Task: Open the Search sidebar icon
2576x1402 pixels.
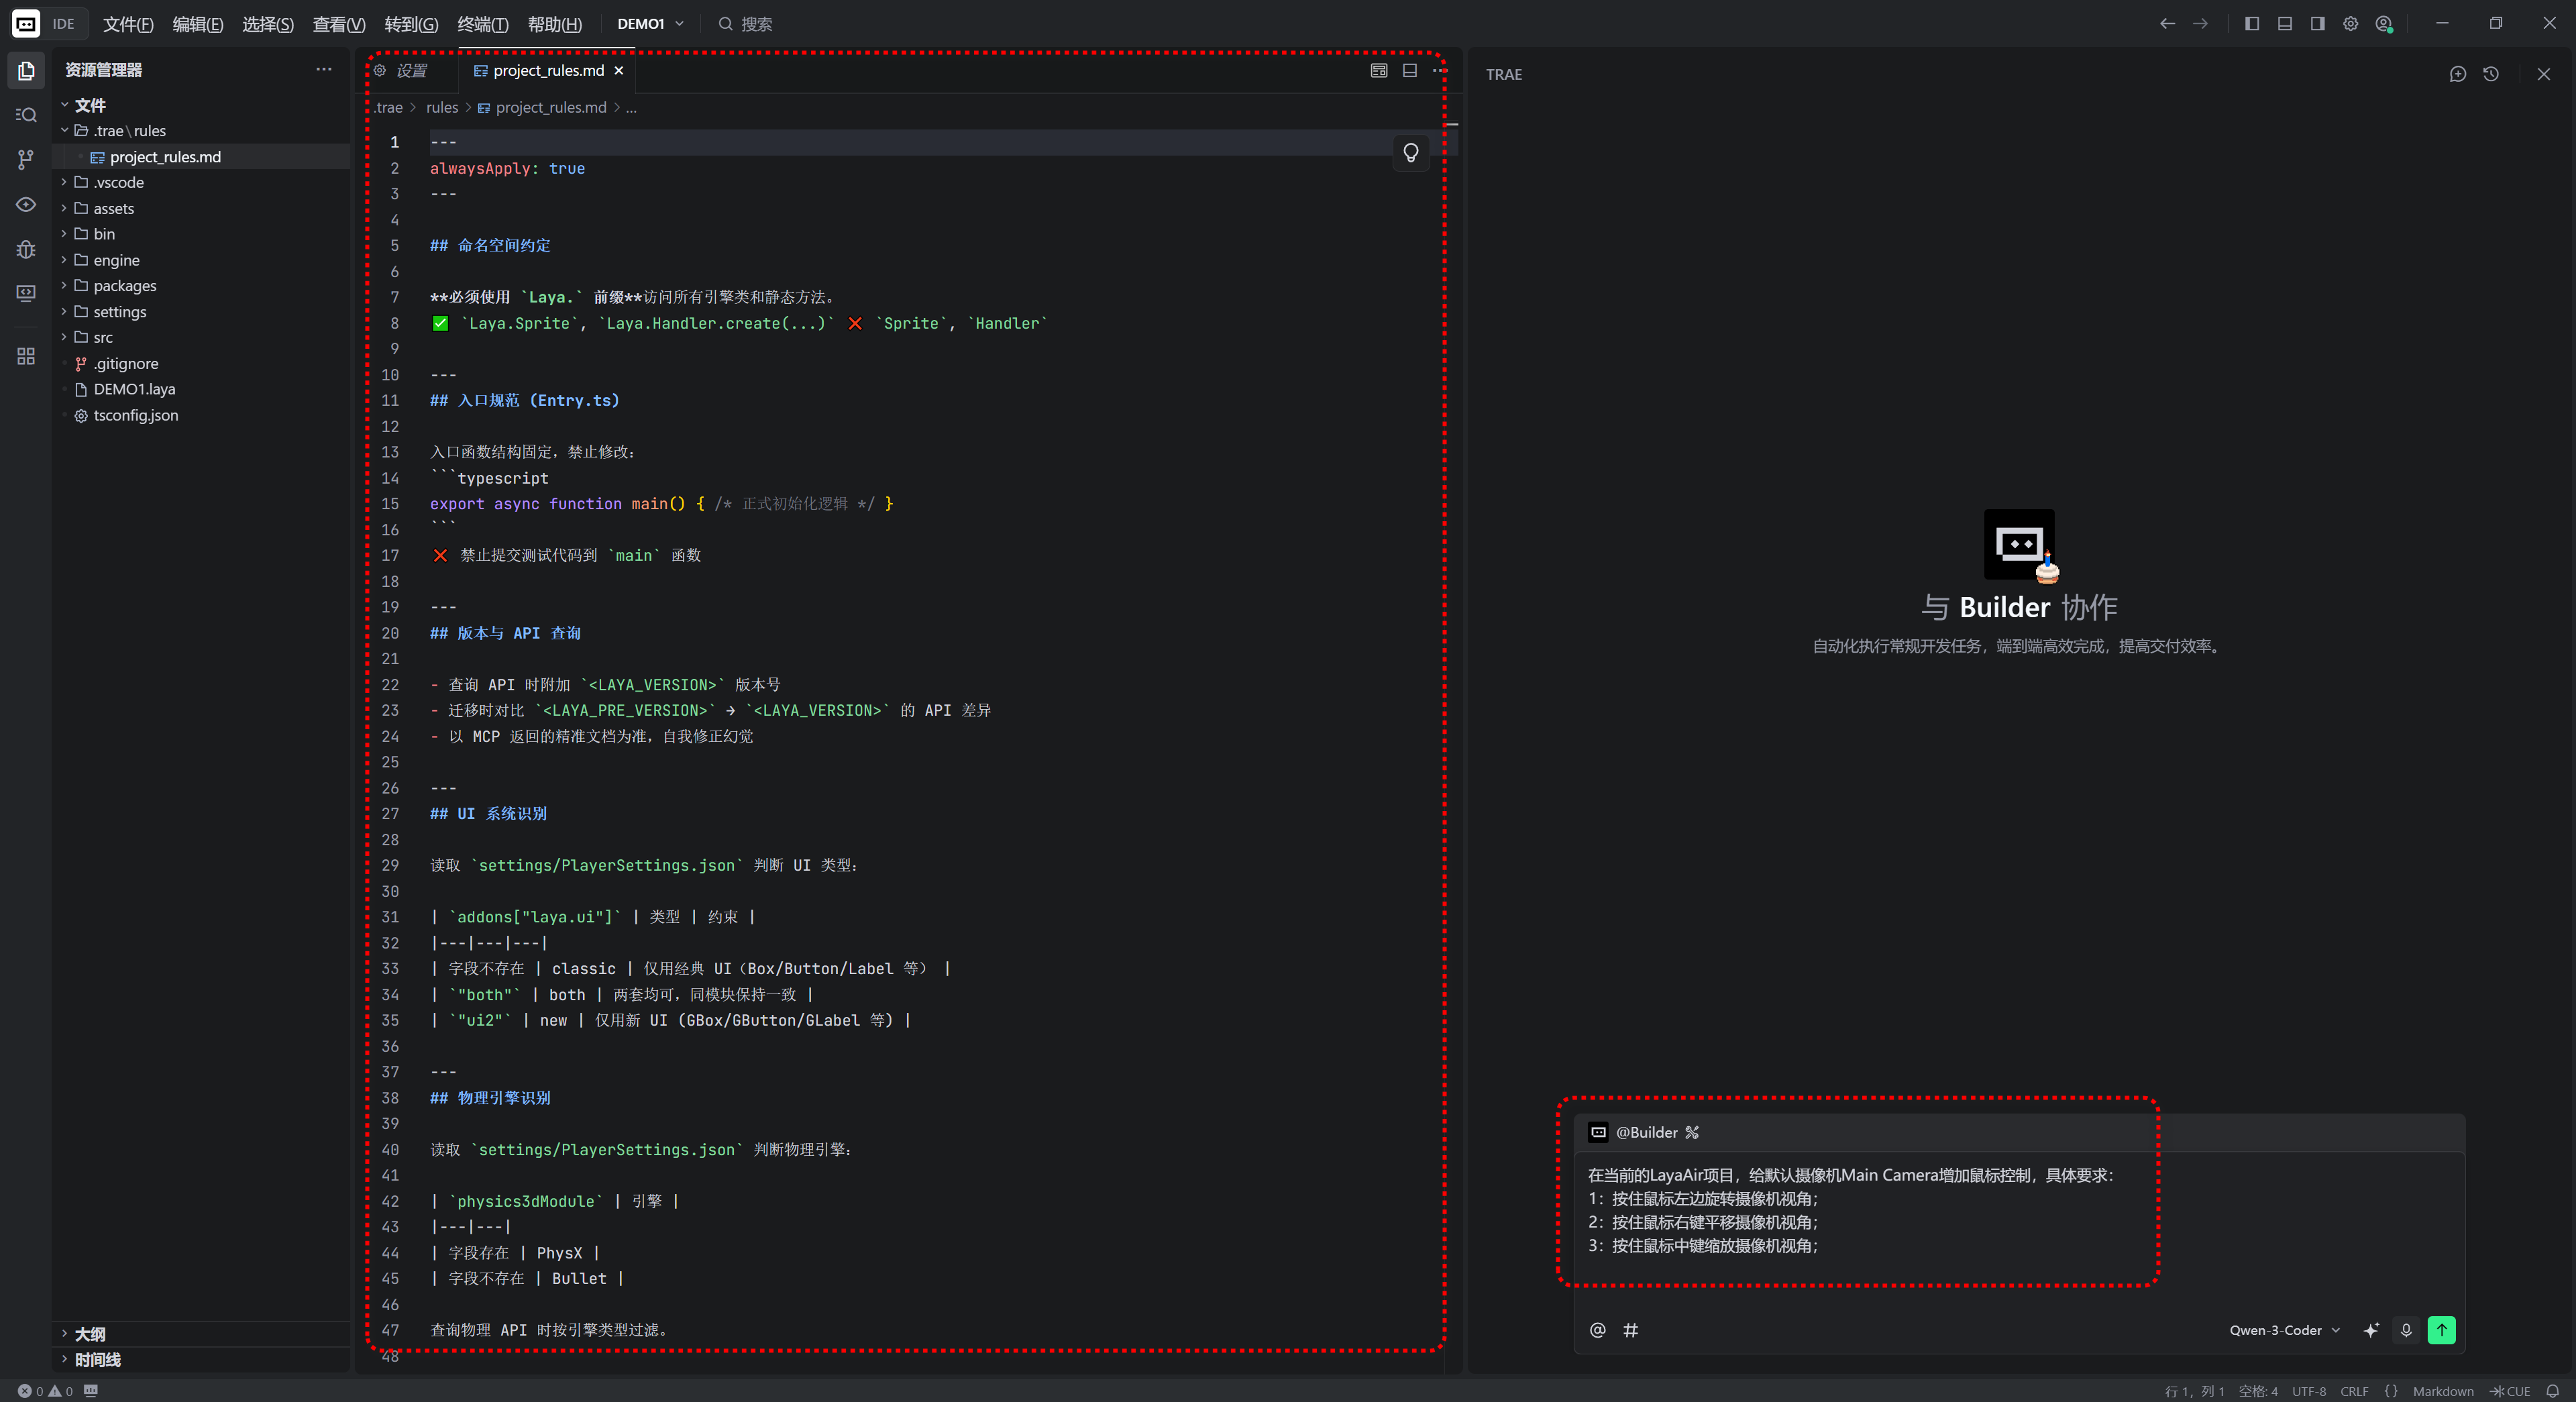Action: click(26, 115)
